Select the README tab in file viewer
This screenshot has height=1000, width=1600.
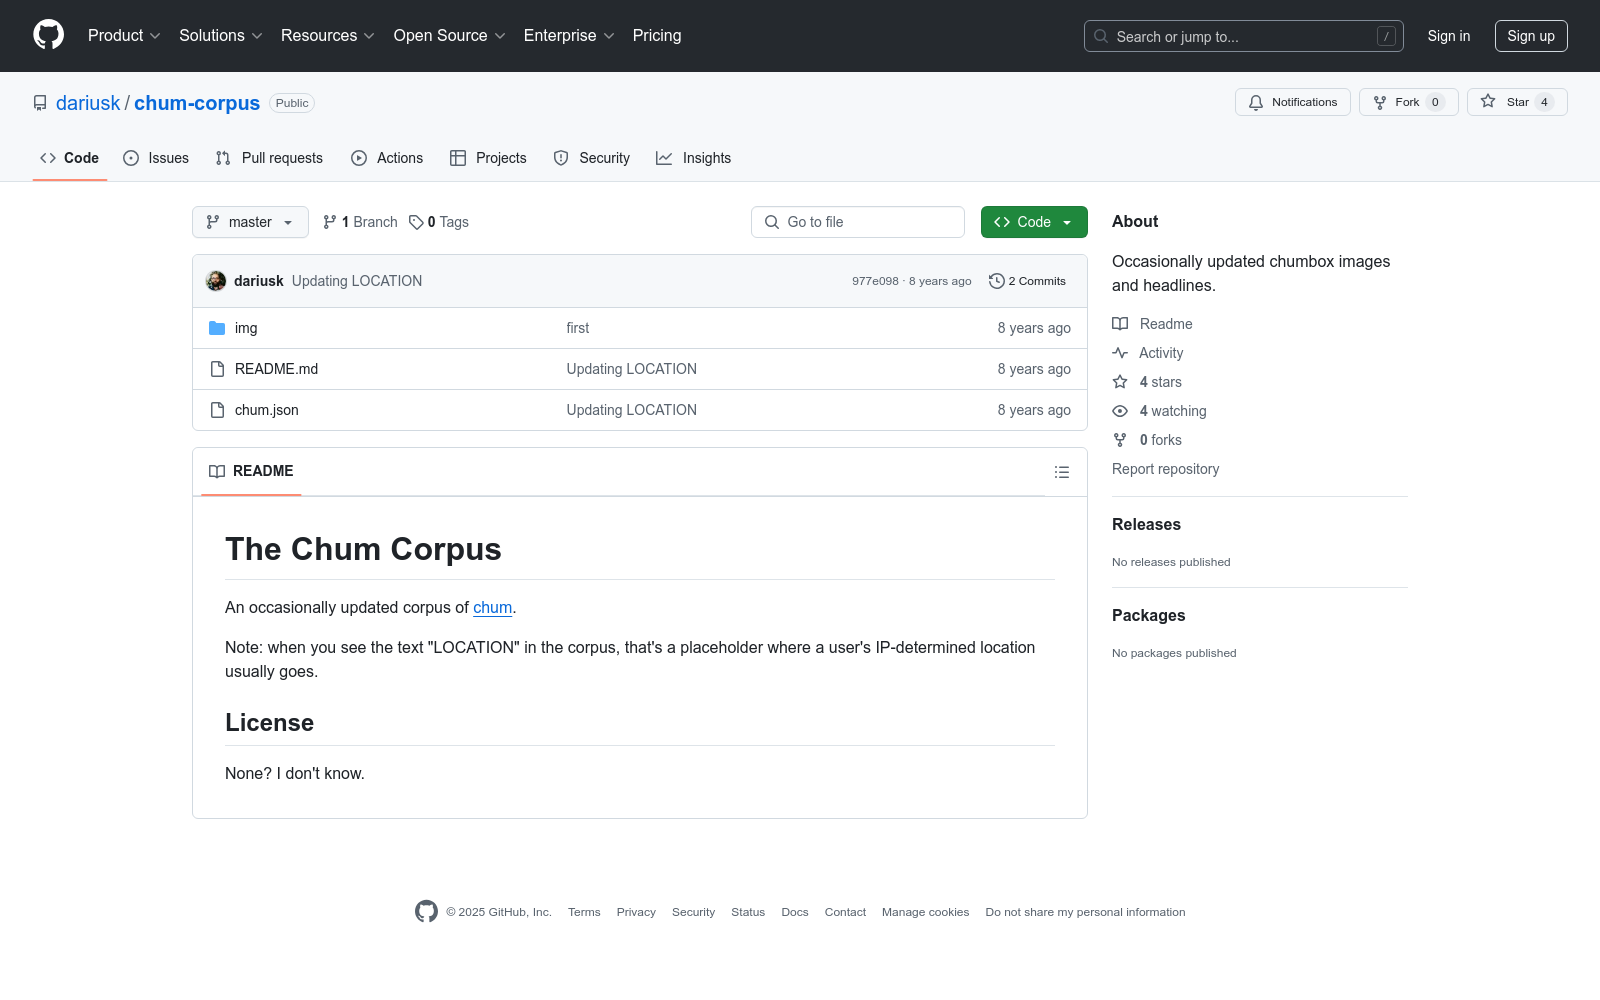[x=251, y=471]
